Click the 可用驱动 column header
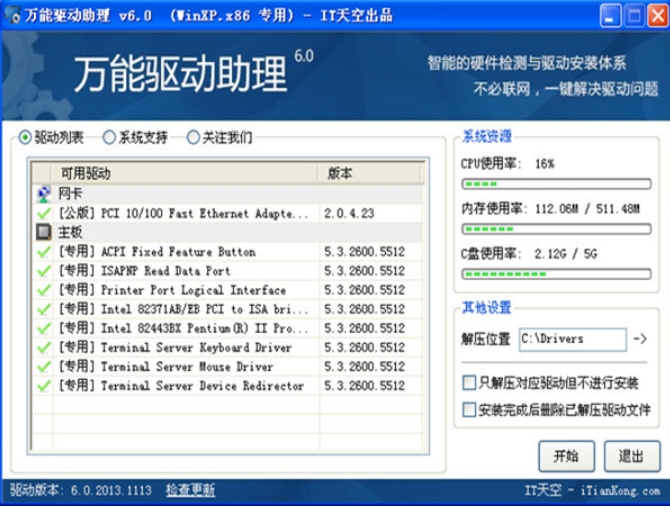Image resolution: width=670 pixels, height=508 pixels. point(185,173)
